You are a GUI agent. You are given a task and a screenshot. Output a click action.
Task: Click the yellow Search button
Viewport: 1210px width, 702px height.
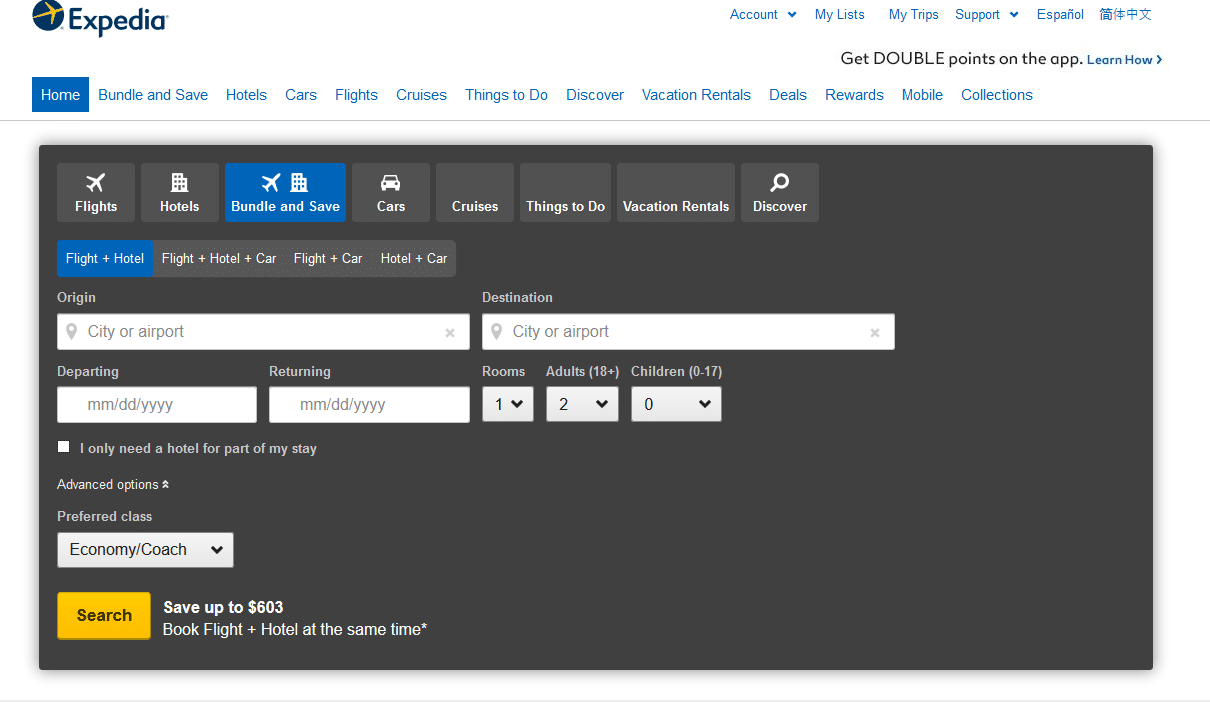pos(104,615)
